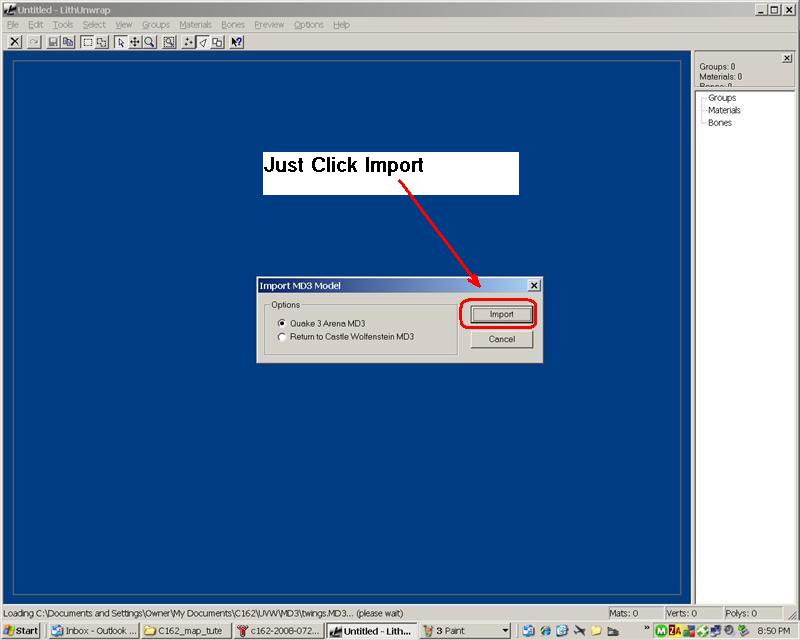Click the Untitled - Lith... taskbar button
This screenshot has width=800, height=640.
[x=371, y=631]
